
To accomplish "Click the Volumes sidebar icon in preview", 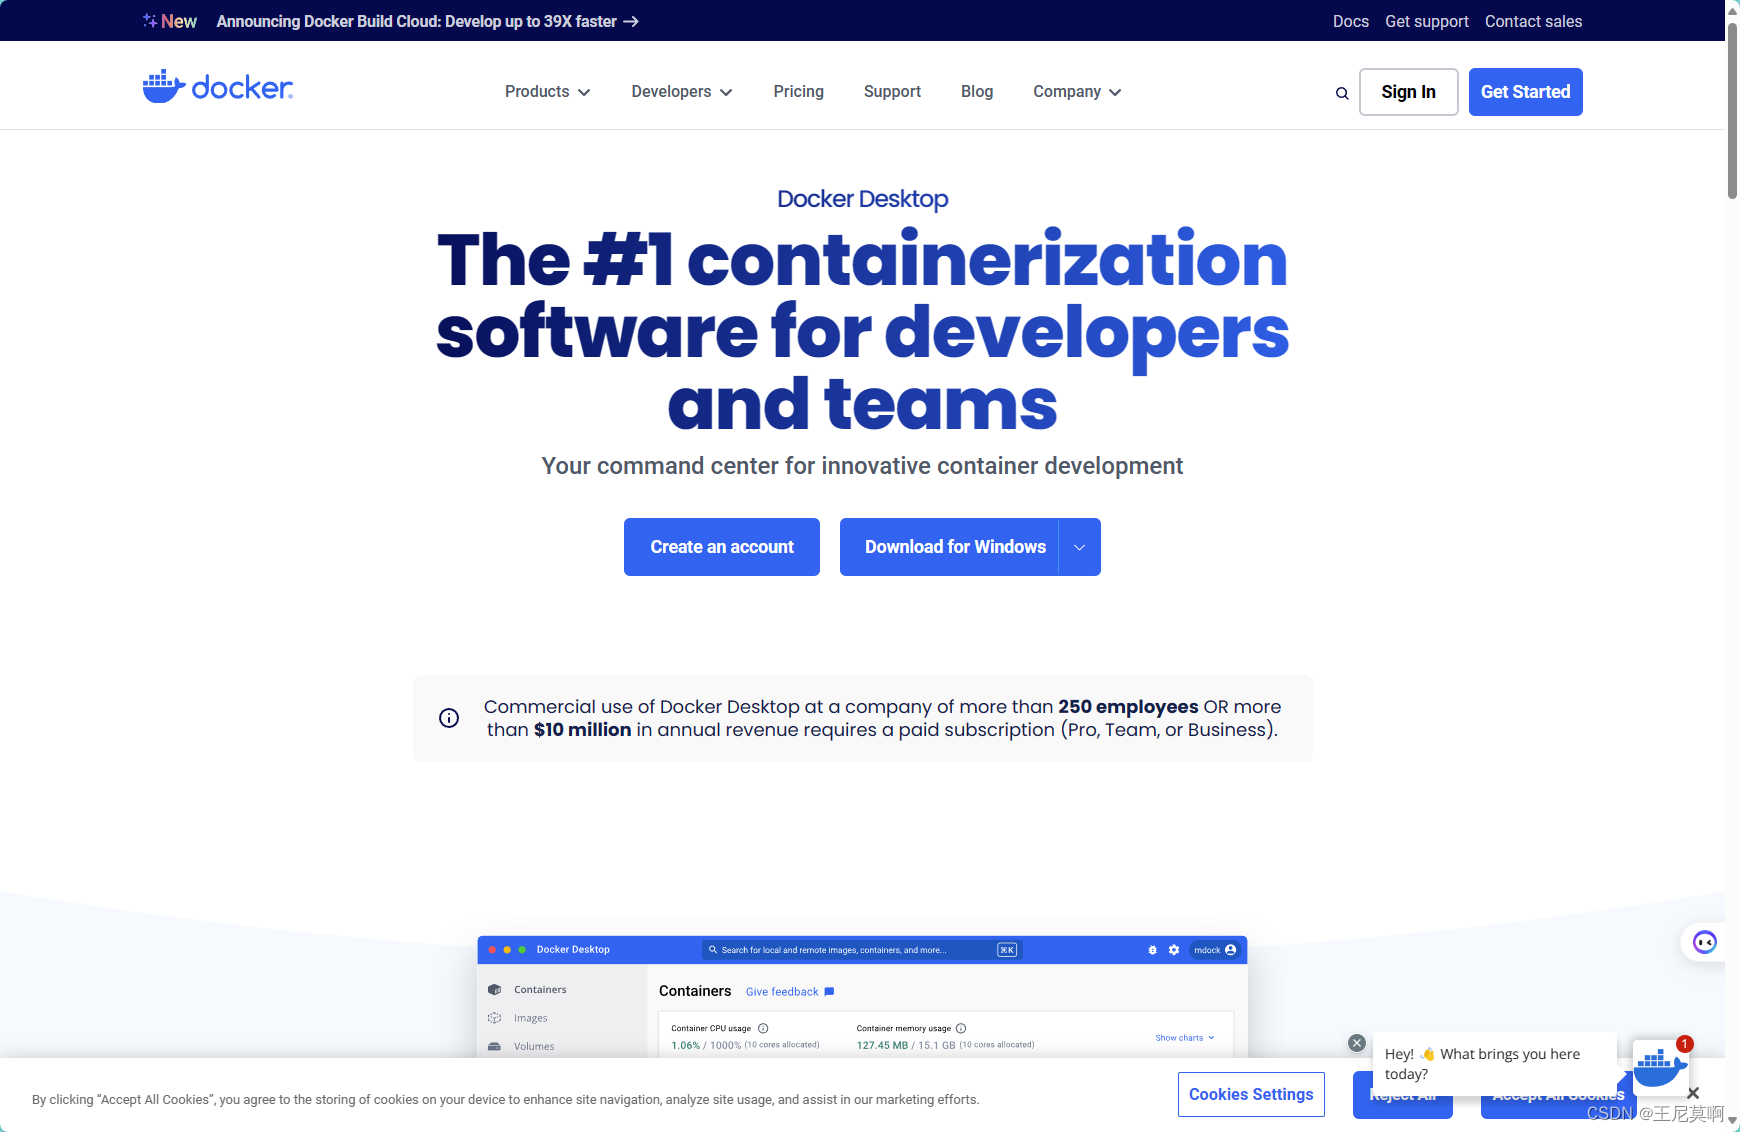I will [x=494, y=1046].
